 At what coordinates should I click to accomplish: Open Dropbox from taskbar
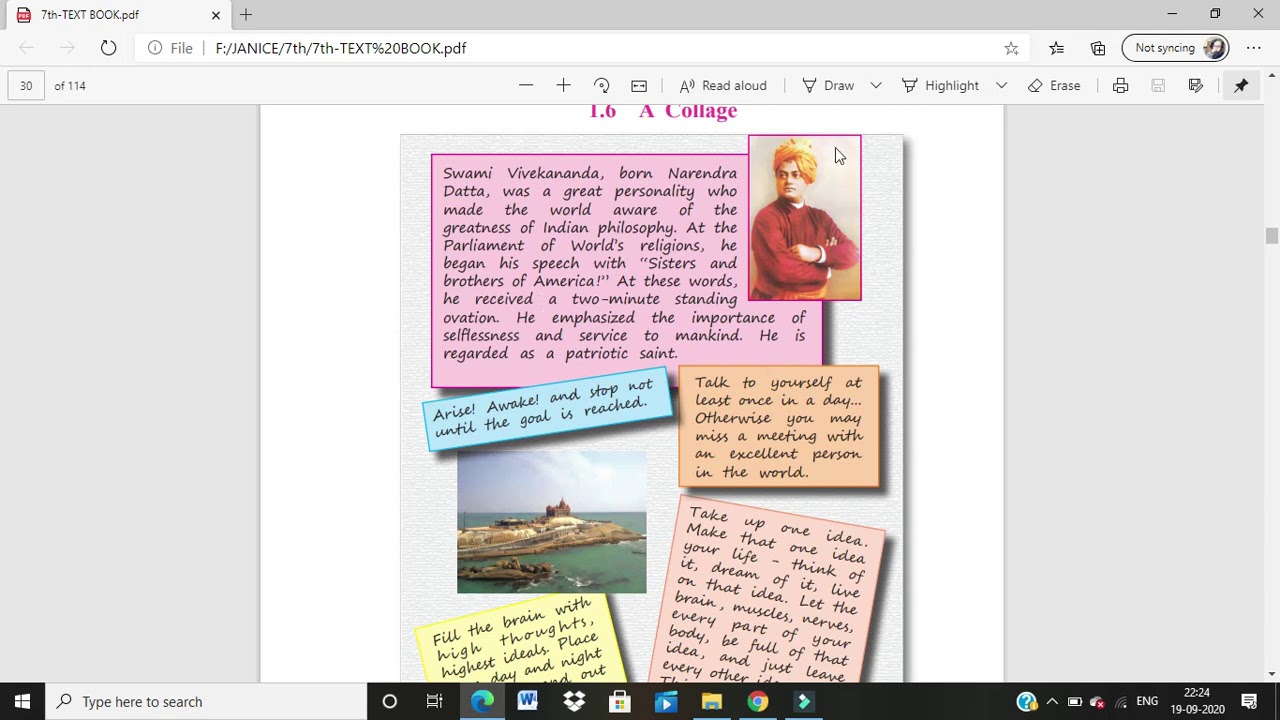click(x=574, y=702)
